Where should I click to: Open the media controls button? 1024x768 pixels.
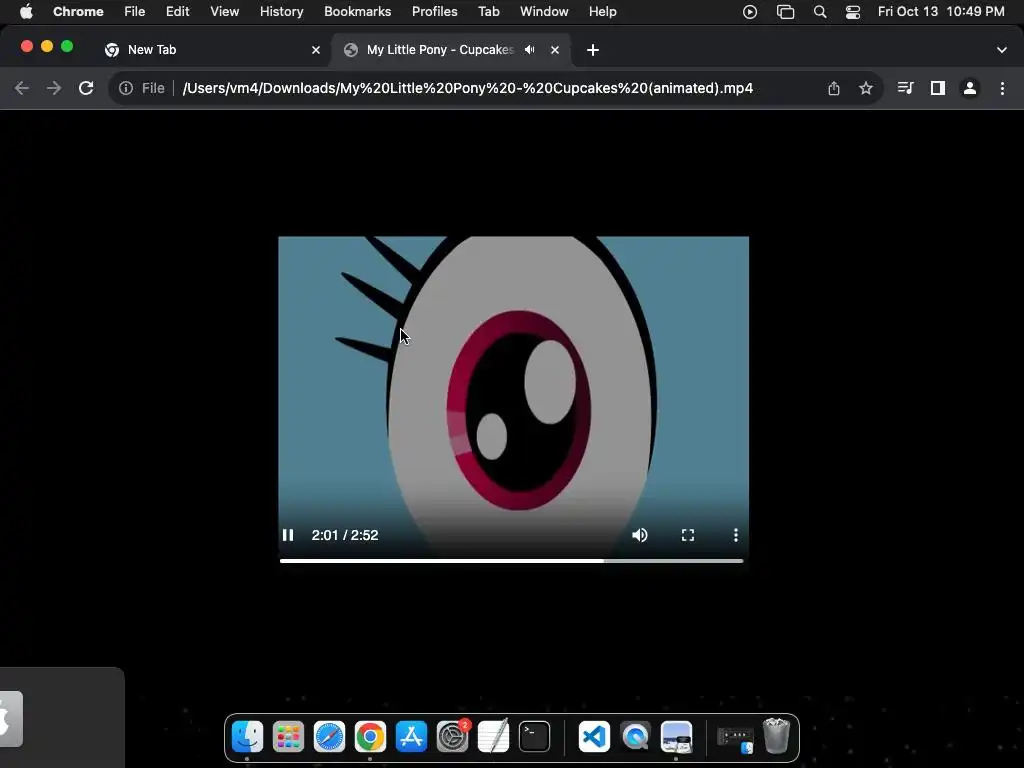[x=905, y=88]
